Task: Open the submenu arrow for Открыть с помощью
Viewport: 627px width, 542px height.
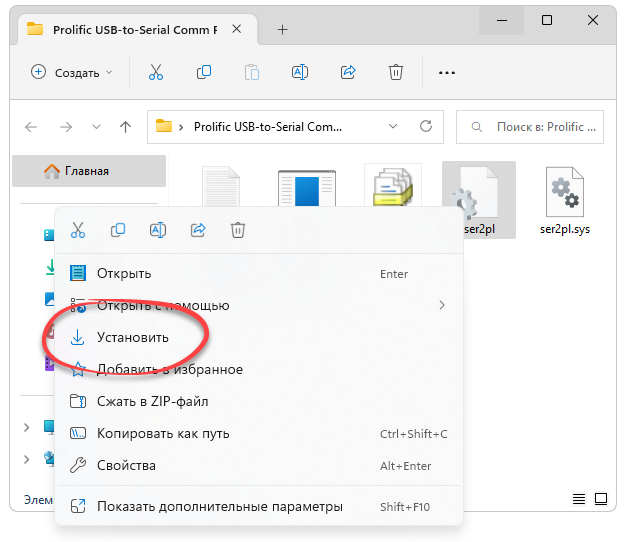Action: tap(442, 305)
